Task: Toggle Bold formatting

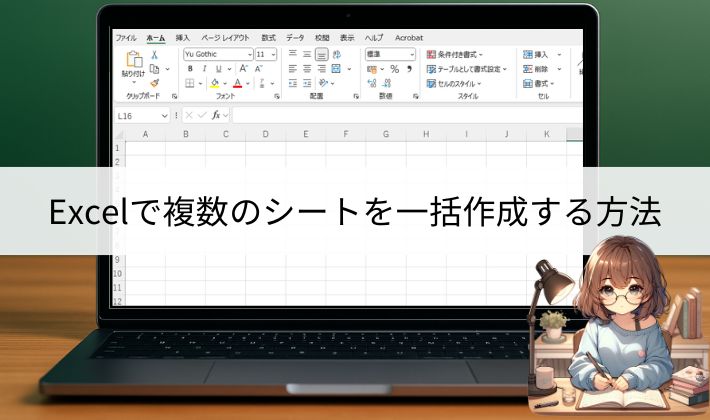Action: pos(190,69)
